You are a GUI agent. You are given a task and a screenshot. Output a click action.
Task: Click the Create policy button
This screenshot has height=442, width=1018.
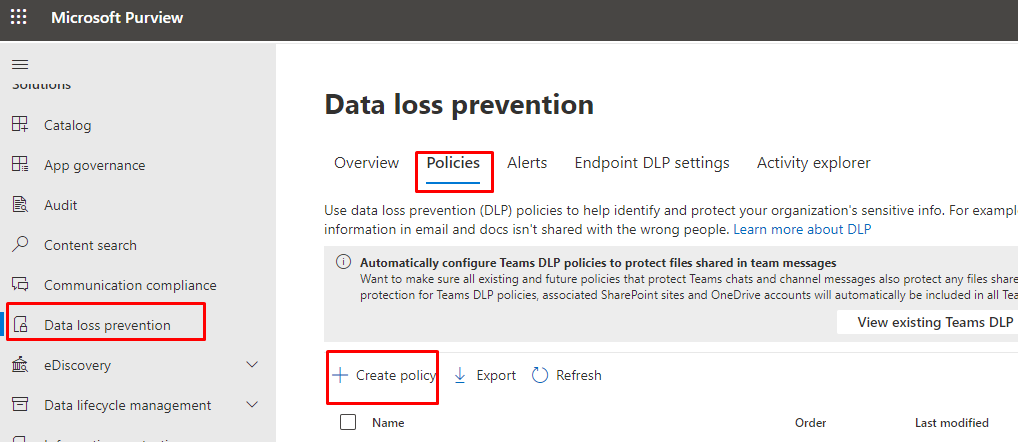pyautogui.click(x=384, y=375)
